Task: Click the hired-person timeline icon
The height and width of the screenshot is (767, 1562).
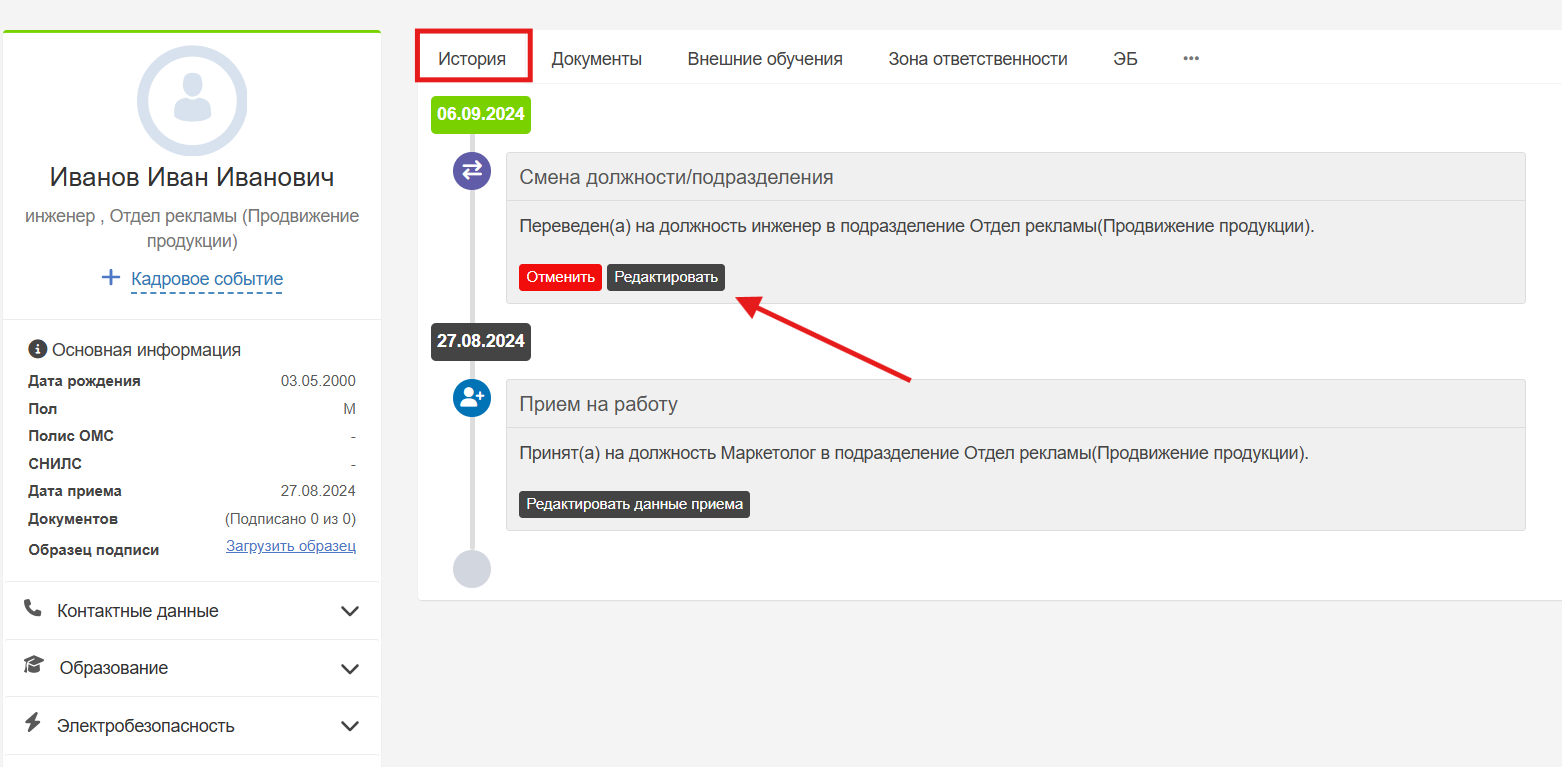Action: (x=472, y=398)
